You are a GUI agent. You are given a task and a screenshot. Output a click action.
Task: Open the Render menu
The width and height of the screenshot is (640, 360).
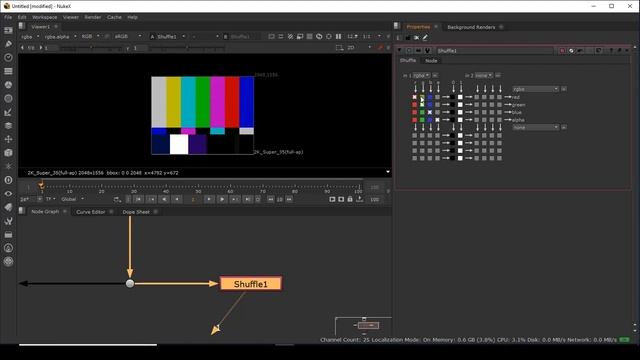coord(93,17)
